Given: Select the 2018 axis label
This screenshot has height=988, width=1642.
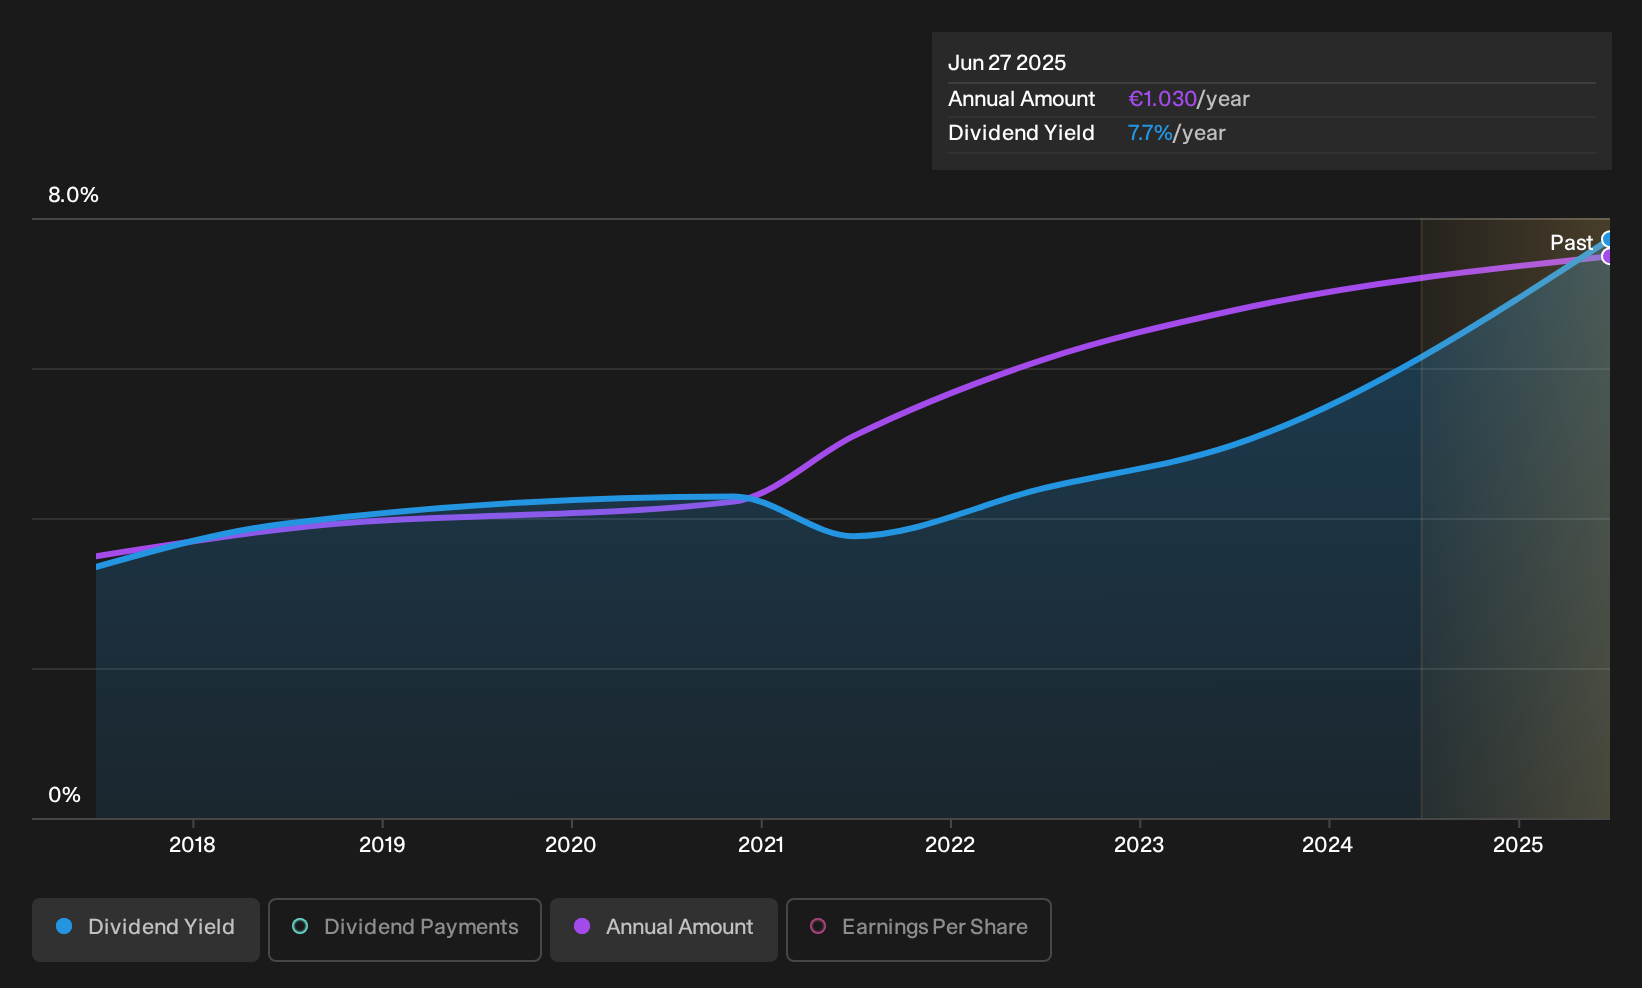Looking at the screenshot, I should coord(192,845).
